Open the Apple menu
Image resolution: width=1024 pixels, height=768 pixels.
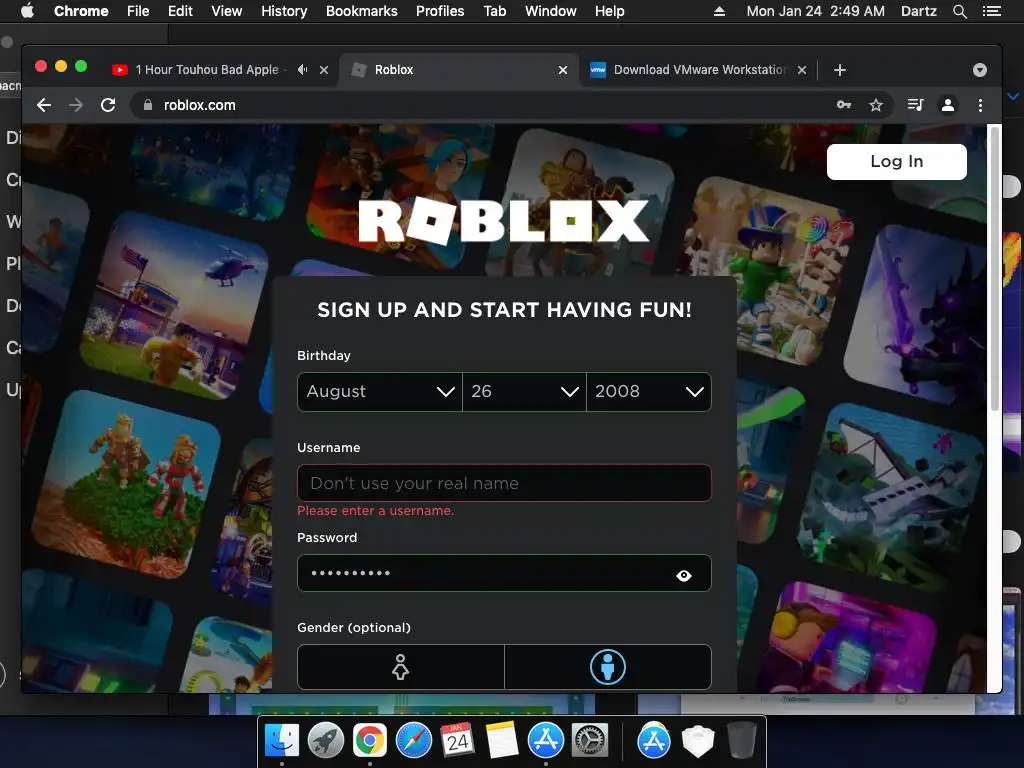[27, 11]
